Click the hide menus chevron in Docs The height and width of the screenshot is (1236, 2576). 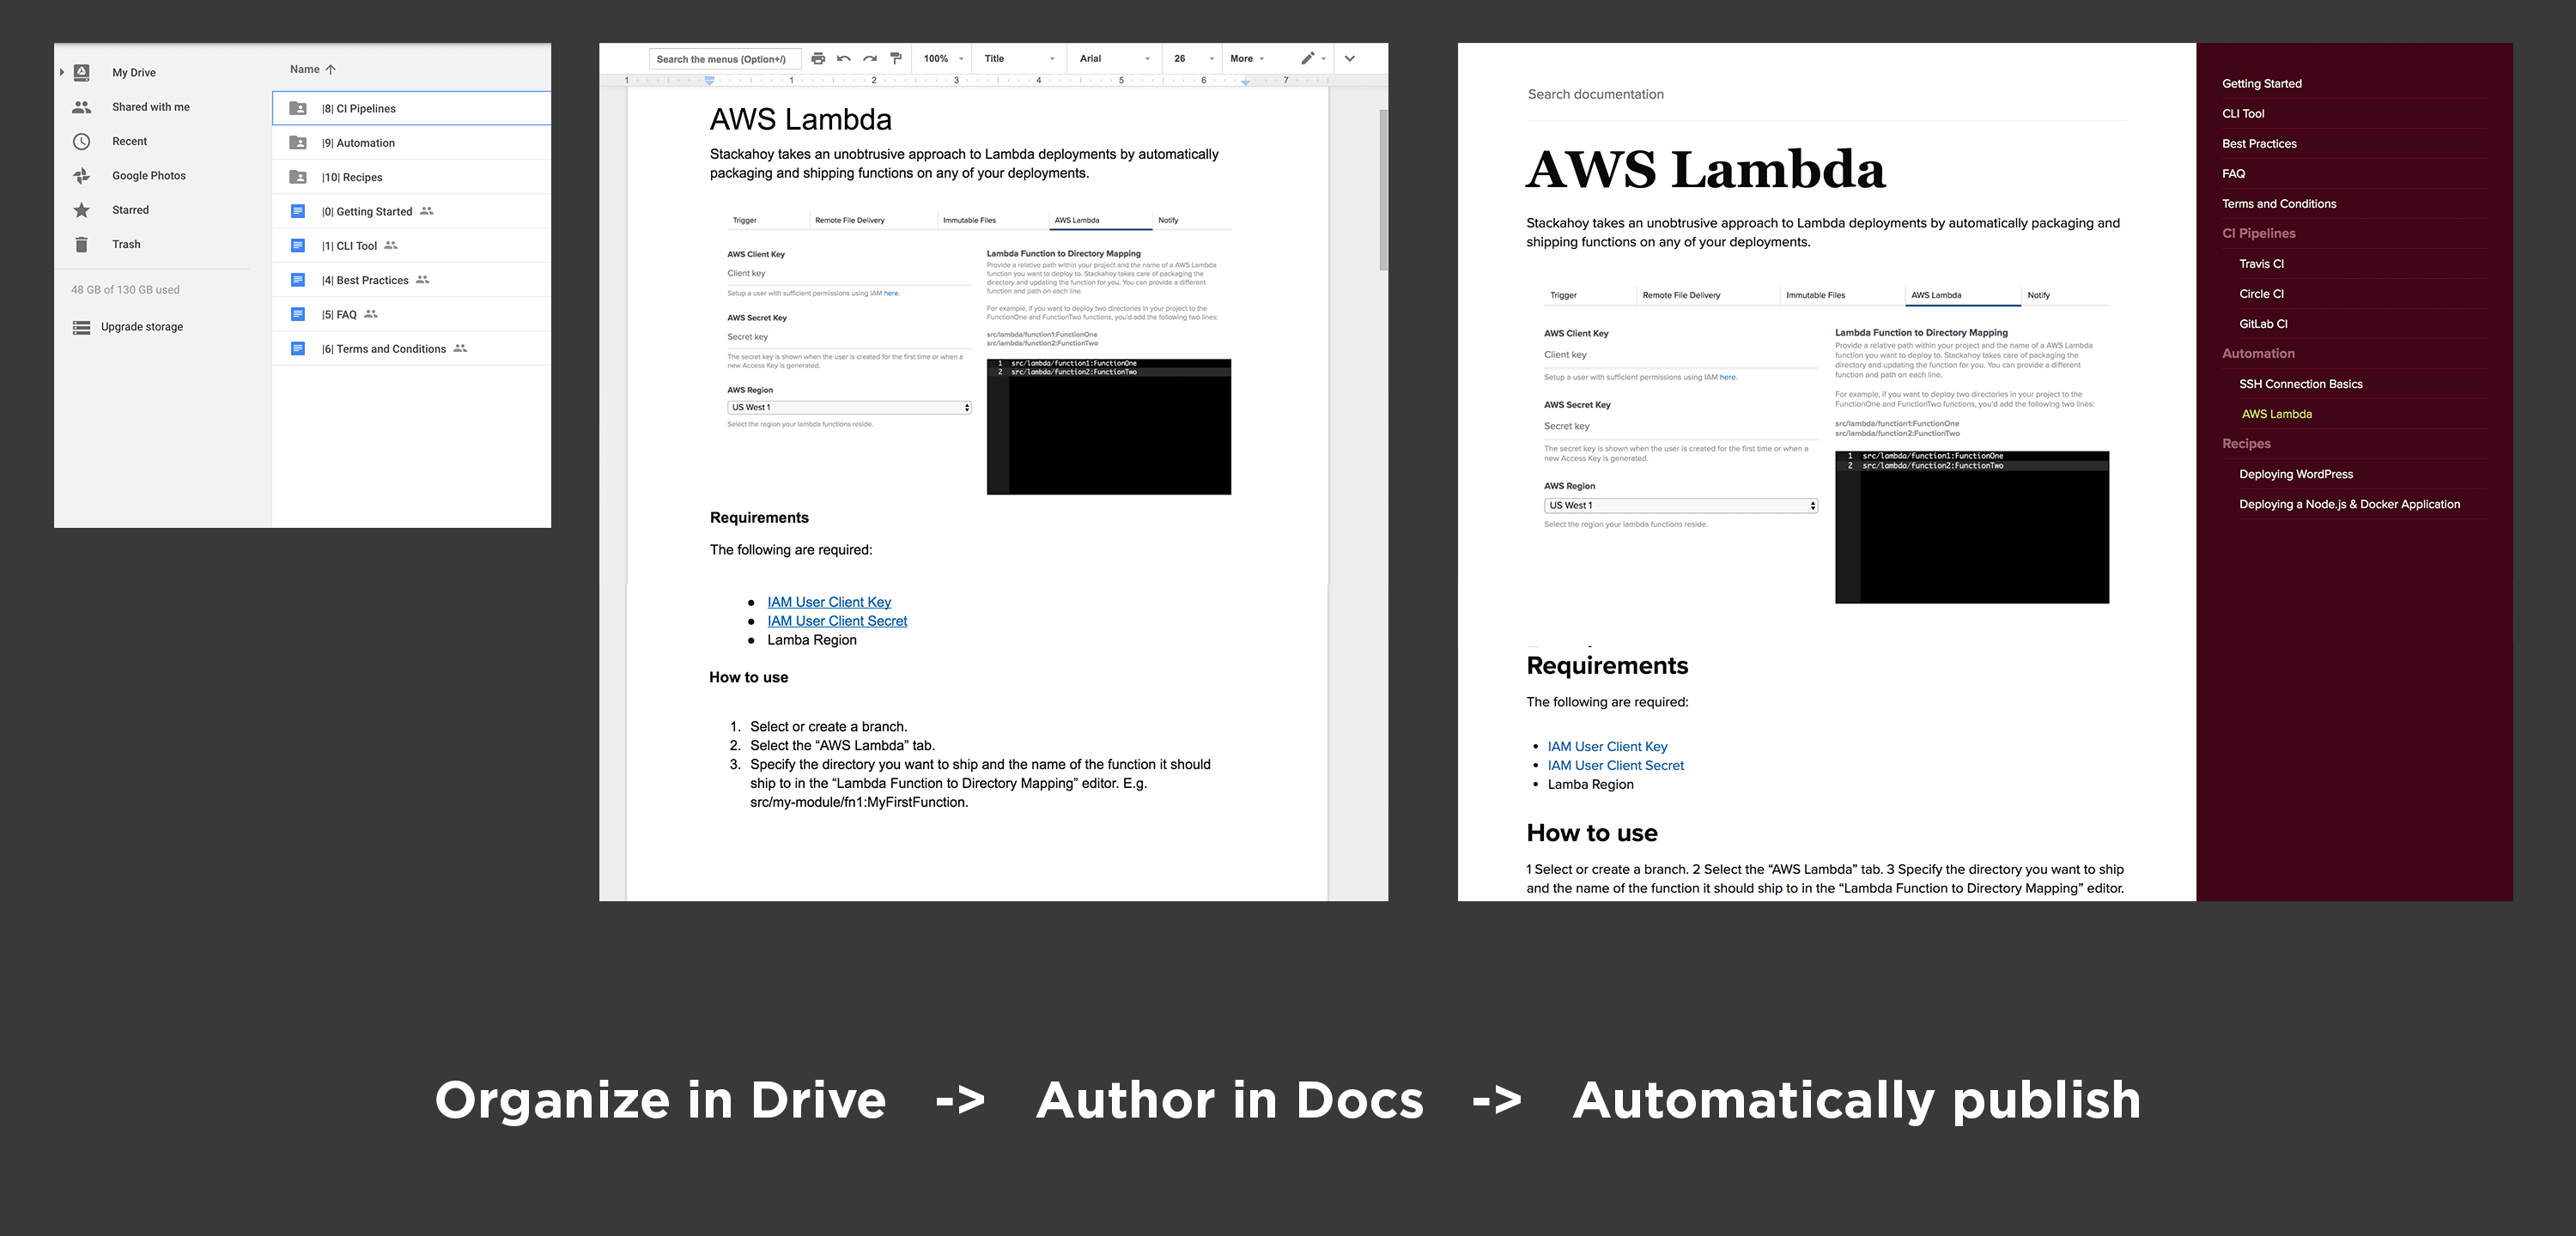pos(1350,58)
